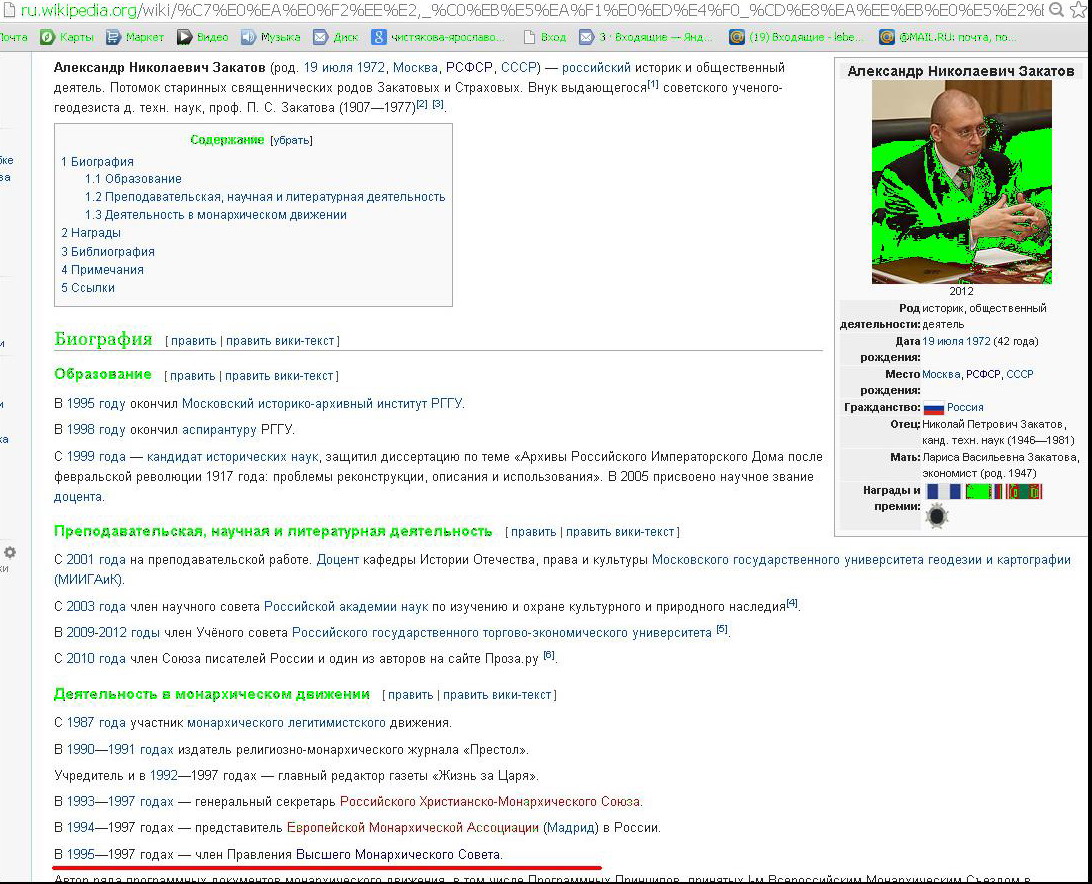Click править next to Преподавательская деятельность heading
This screenshot has height=884, width=1092.
click(533, 532)
